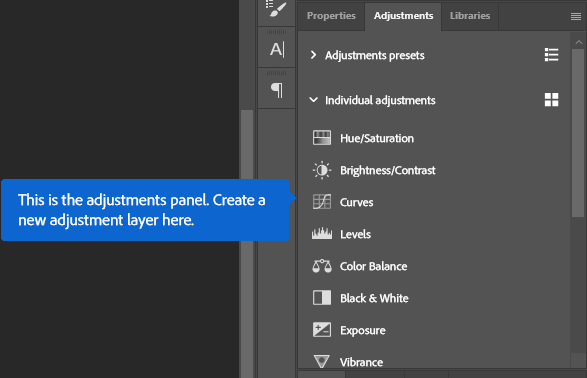Click the Color Balance scales icon
This screenshot has height=378, width=587.
tap(322, 266)
